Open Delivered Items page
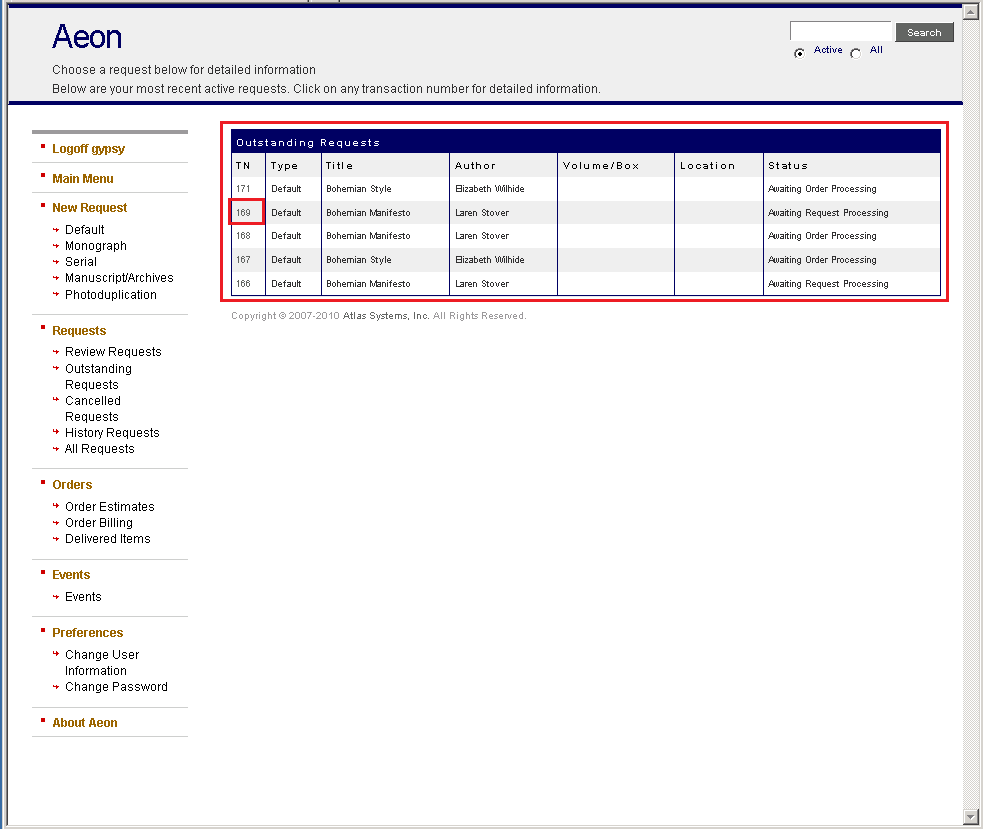Viewport: 983px width, 829px height. click(x=108, y=539)
